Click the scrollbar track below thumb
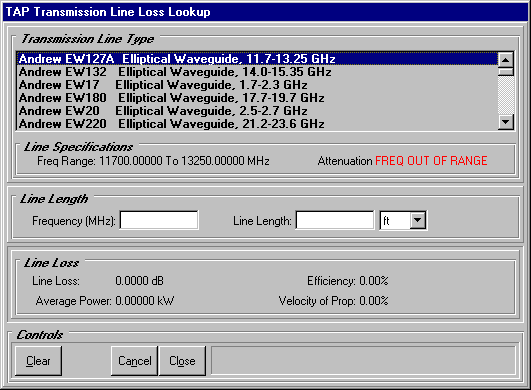The image size is (531, 390). pos(506,95)
